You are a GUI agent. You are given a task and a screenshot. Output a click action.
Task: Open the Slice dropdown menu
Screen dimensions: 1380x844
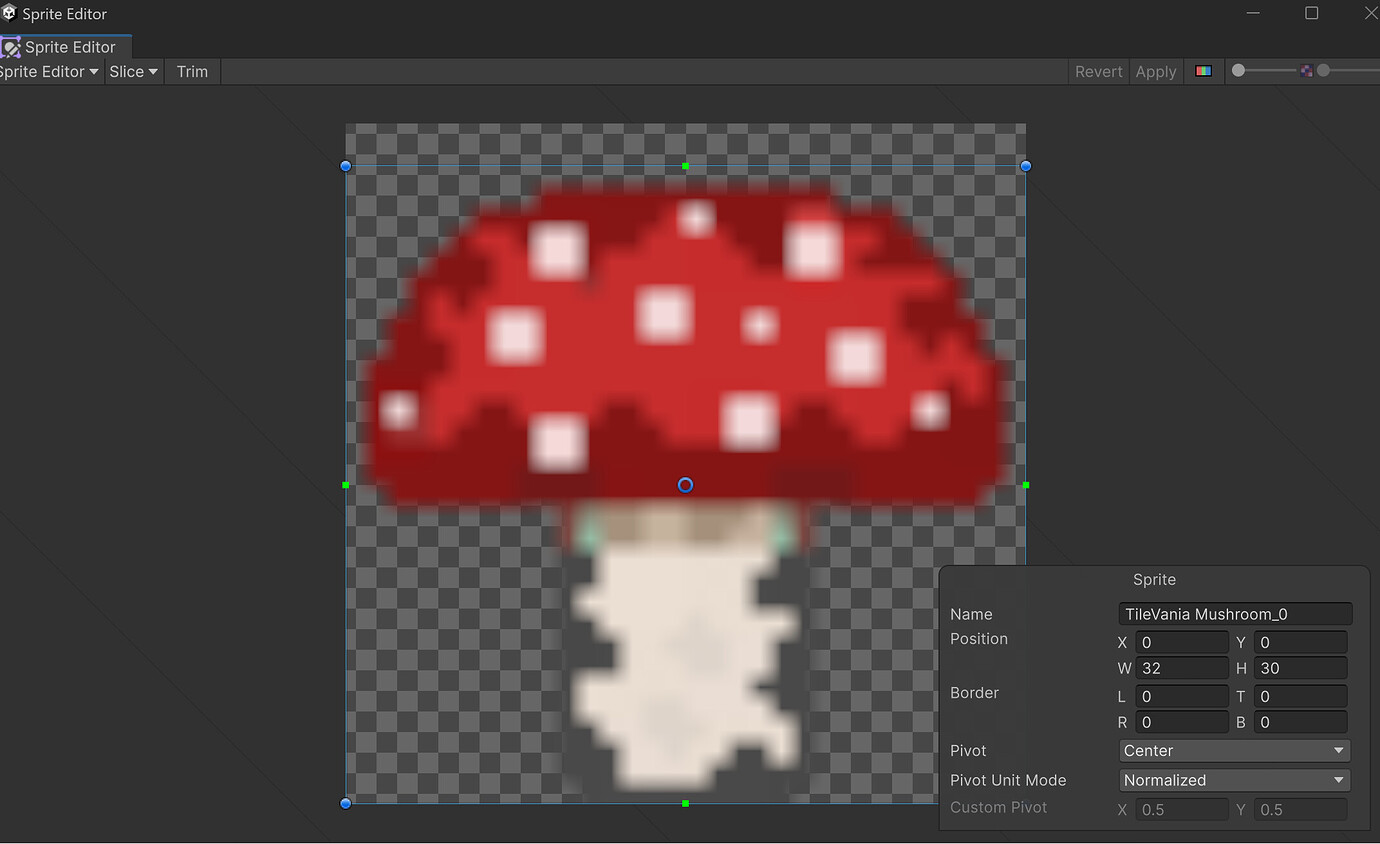(133, 71)
